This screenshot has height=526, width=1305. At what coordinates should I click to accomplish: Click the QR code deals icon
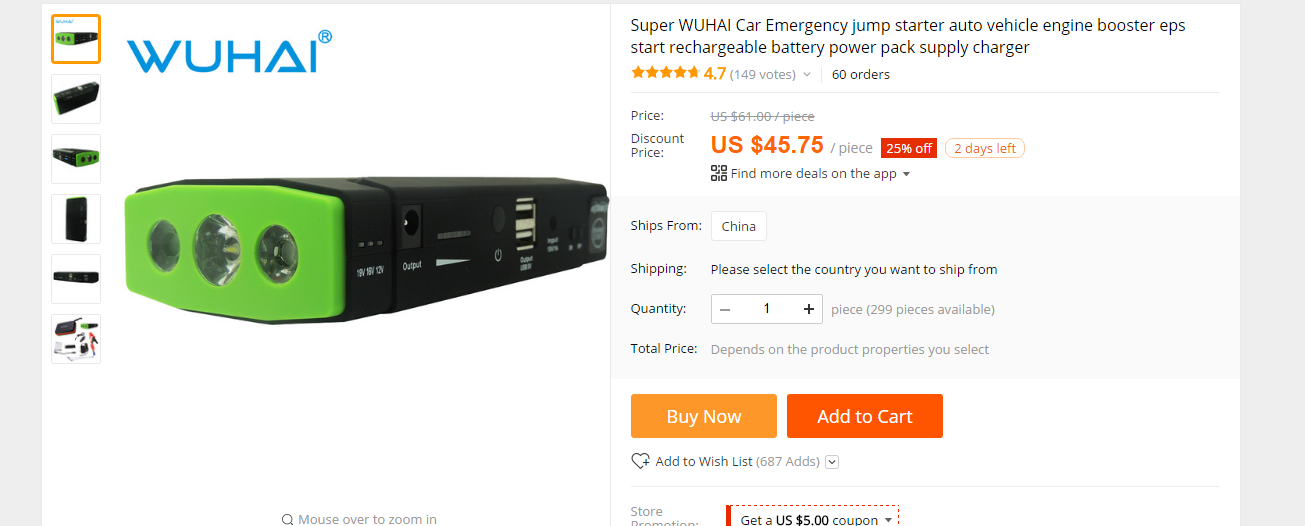(718, 173)
